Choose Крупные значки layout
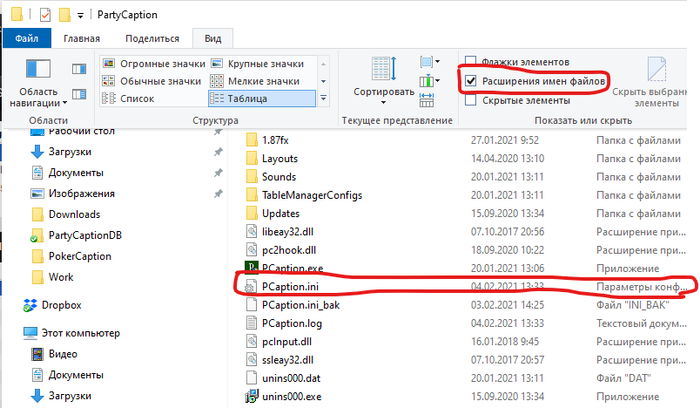 click(x=258, y=64)
